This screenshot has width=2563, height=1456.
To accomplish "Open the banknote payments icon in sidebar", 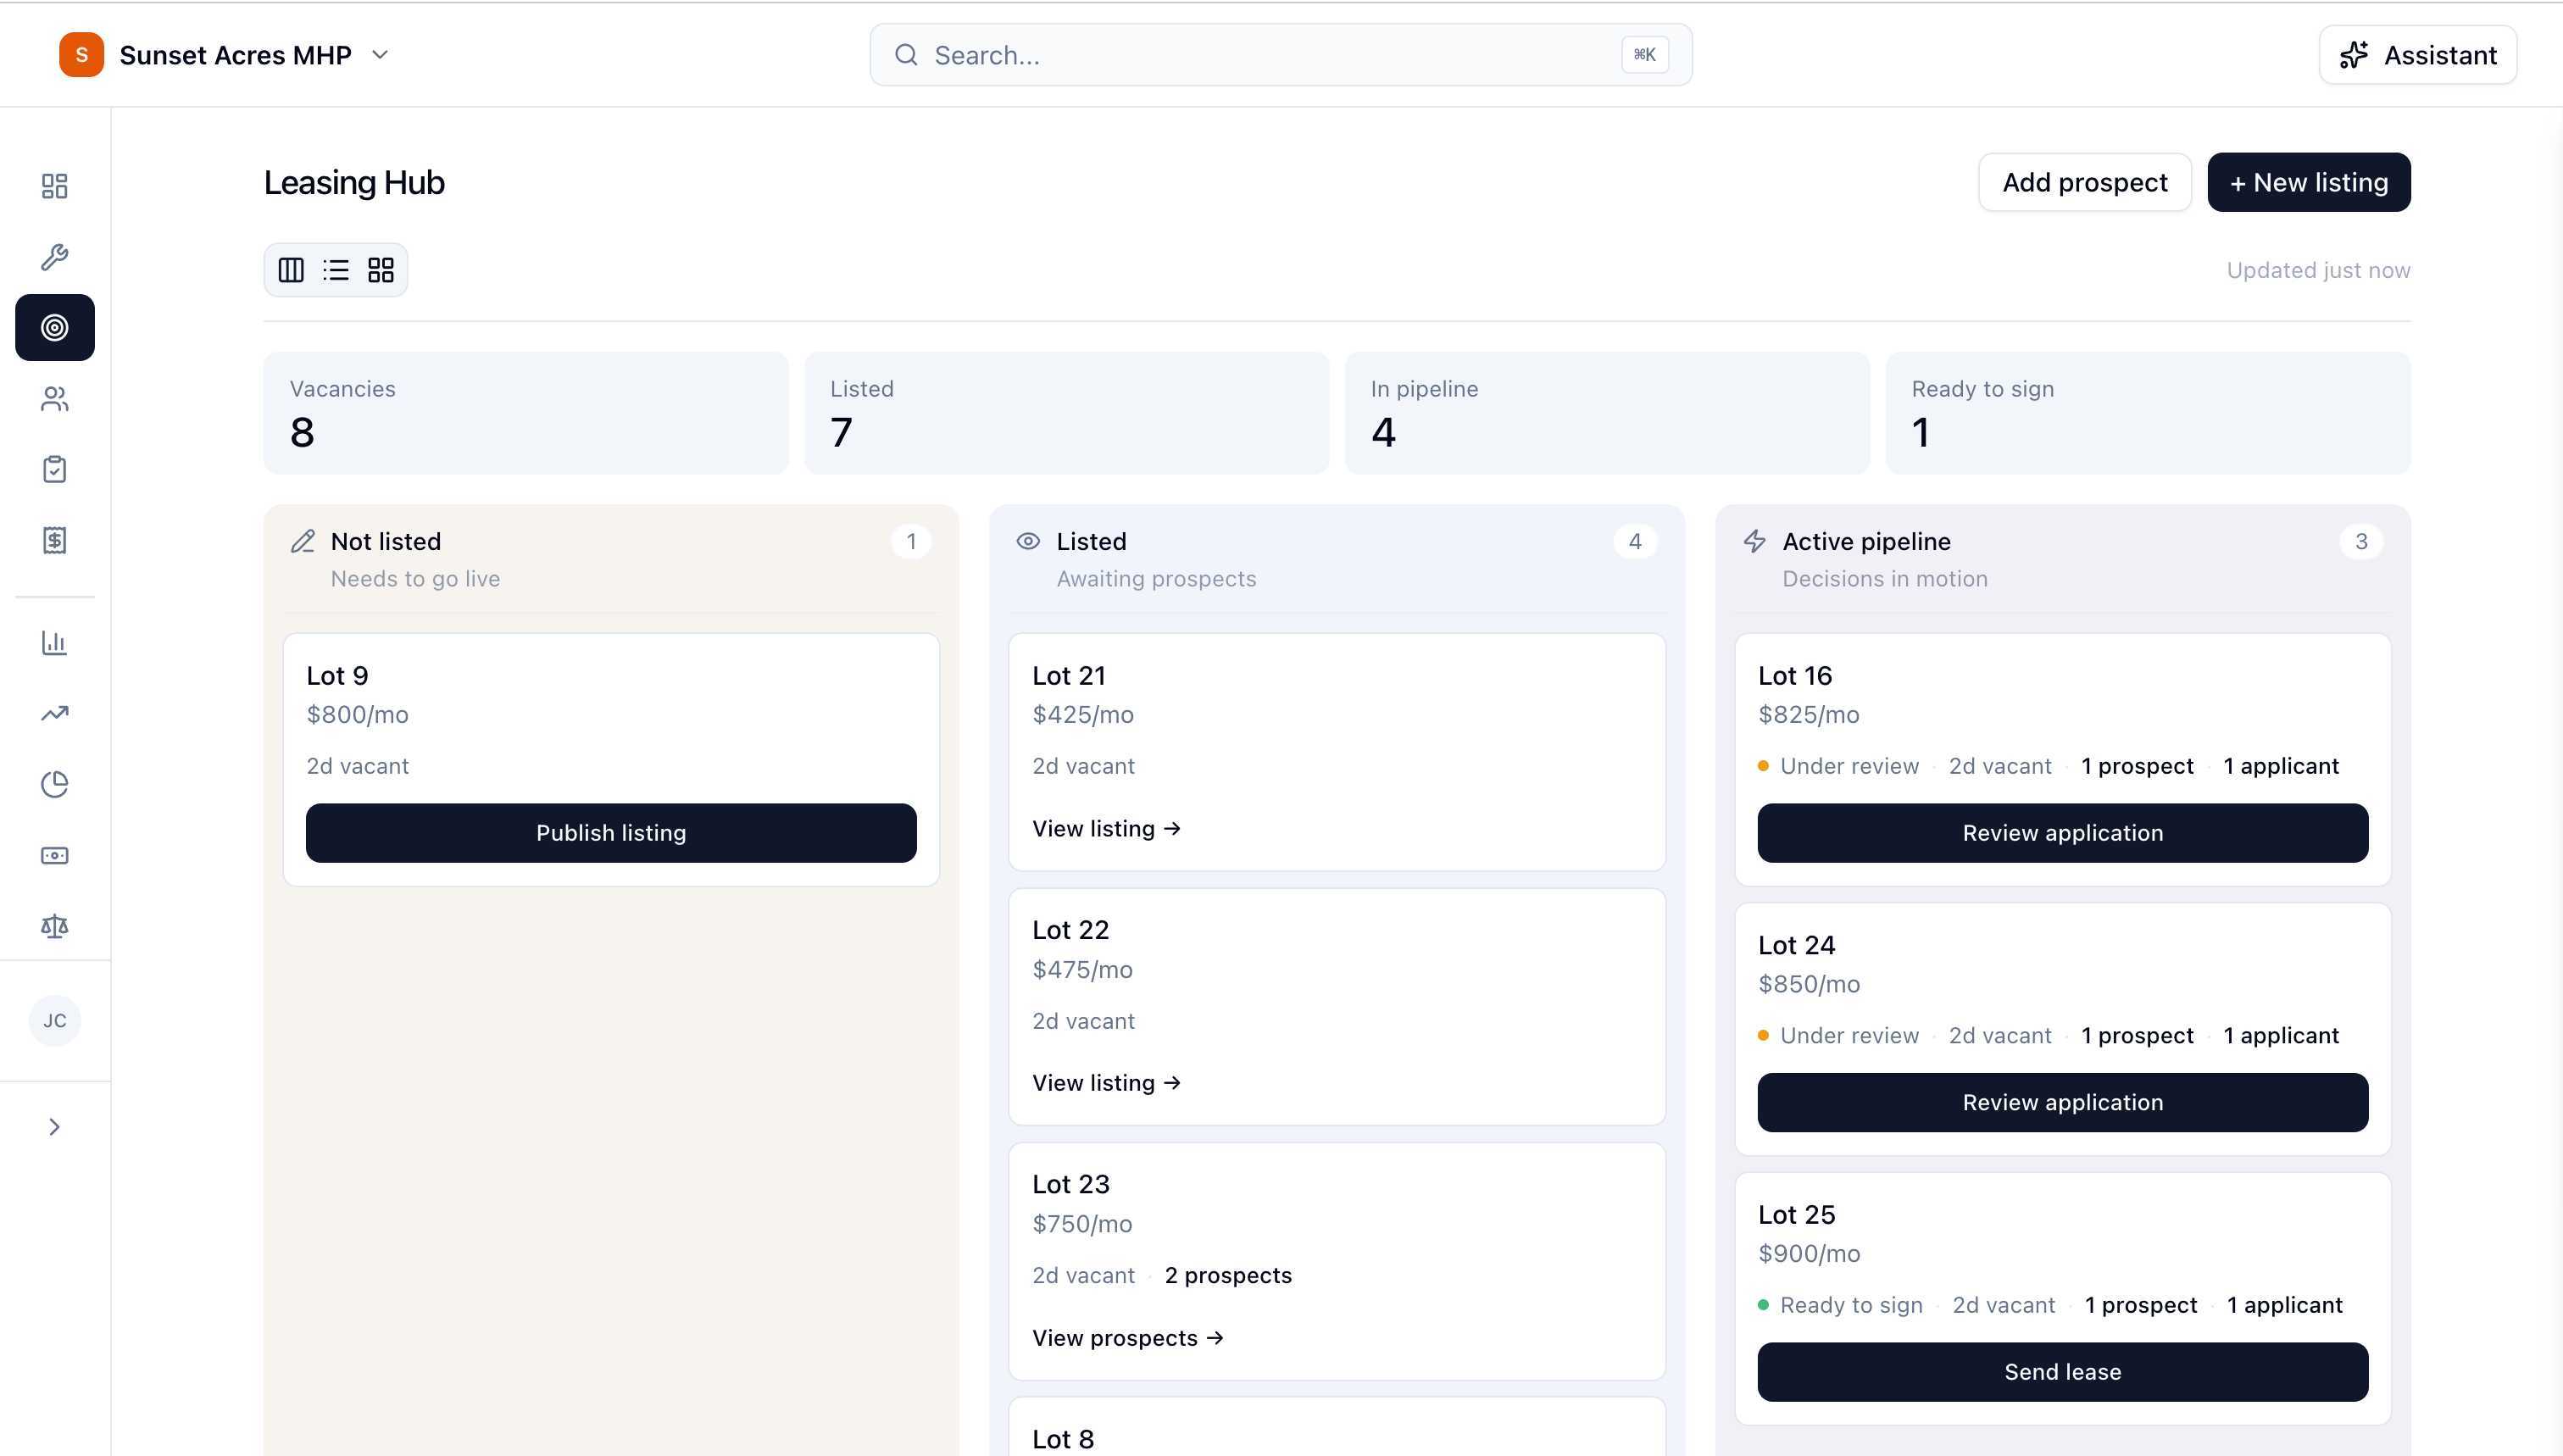I will tap(54, 855).
